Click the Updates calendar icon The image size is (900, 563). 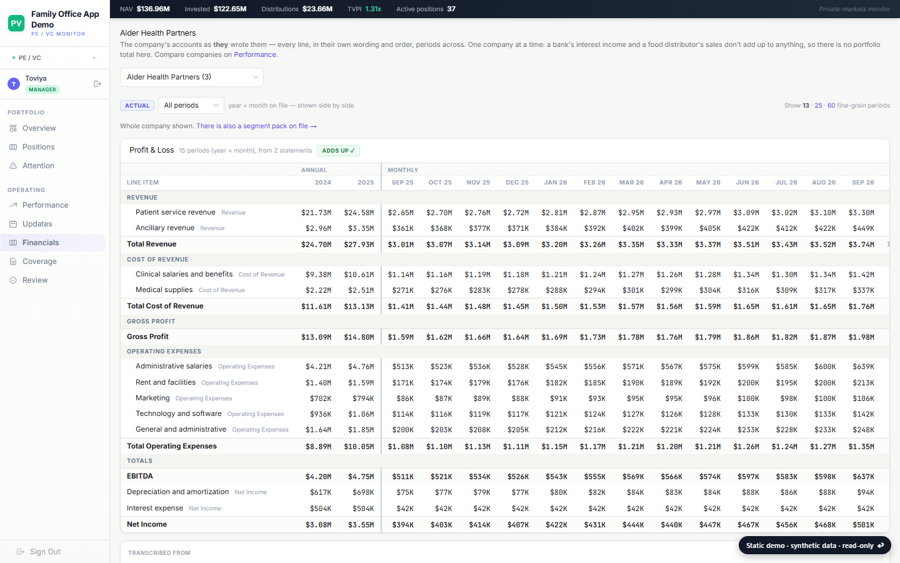click(13, 224)
